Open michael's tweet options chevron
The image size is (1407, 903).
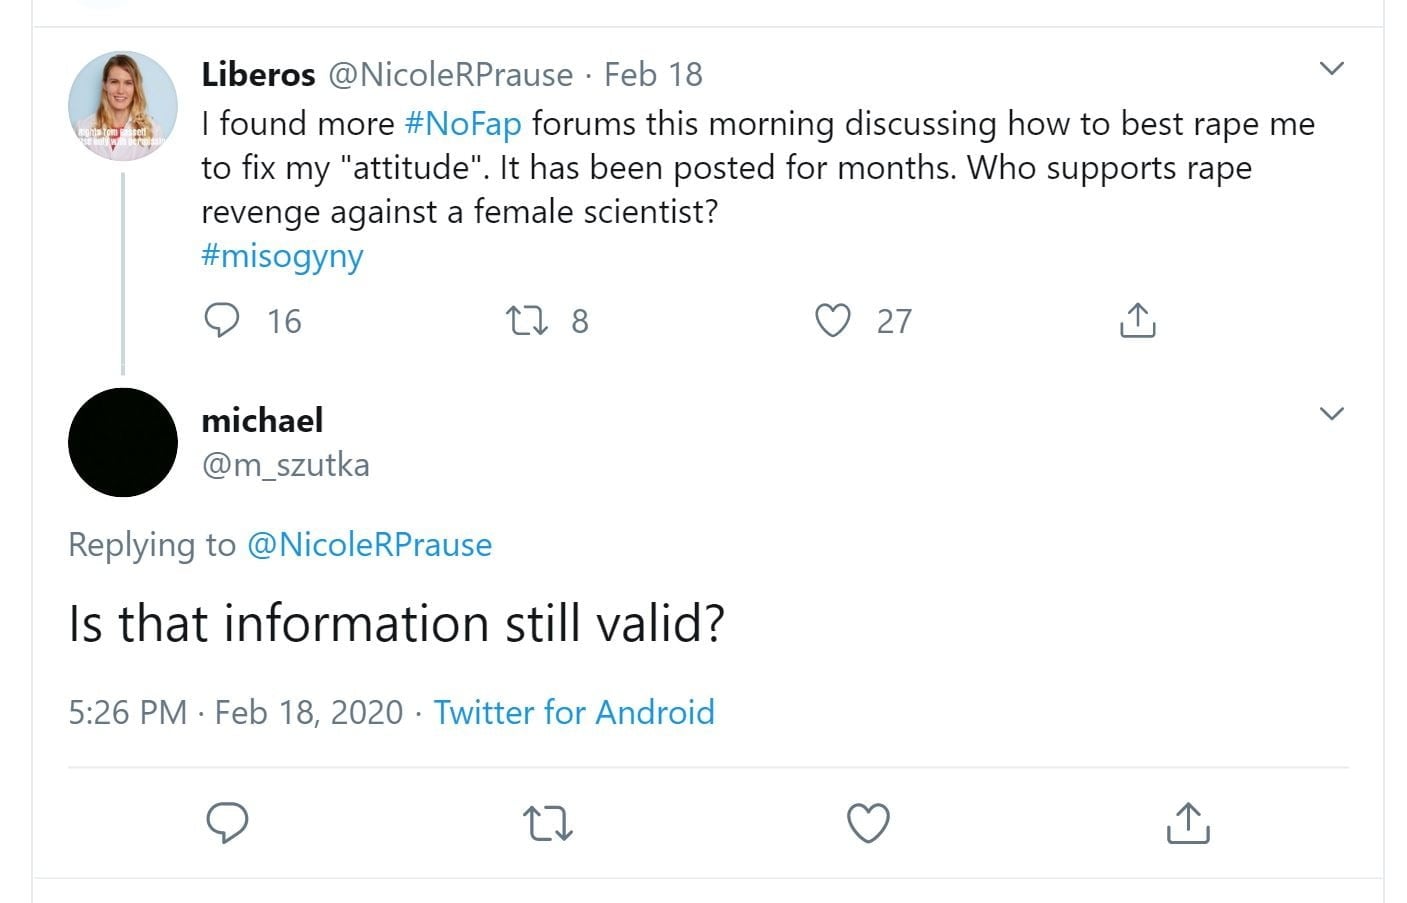click(1331, 413)
